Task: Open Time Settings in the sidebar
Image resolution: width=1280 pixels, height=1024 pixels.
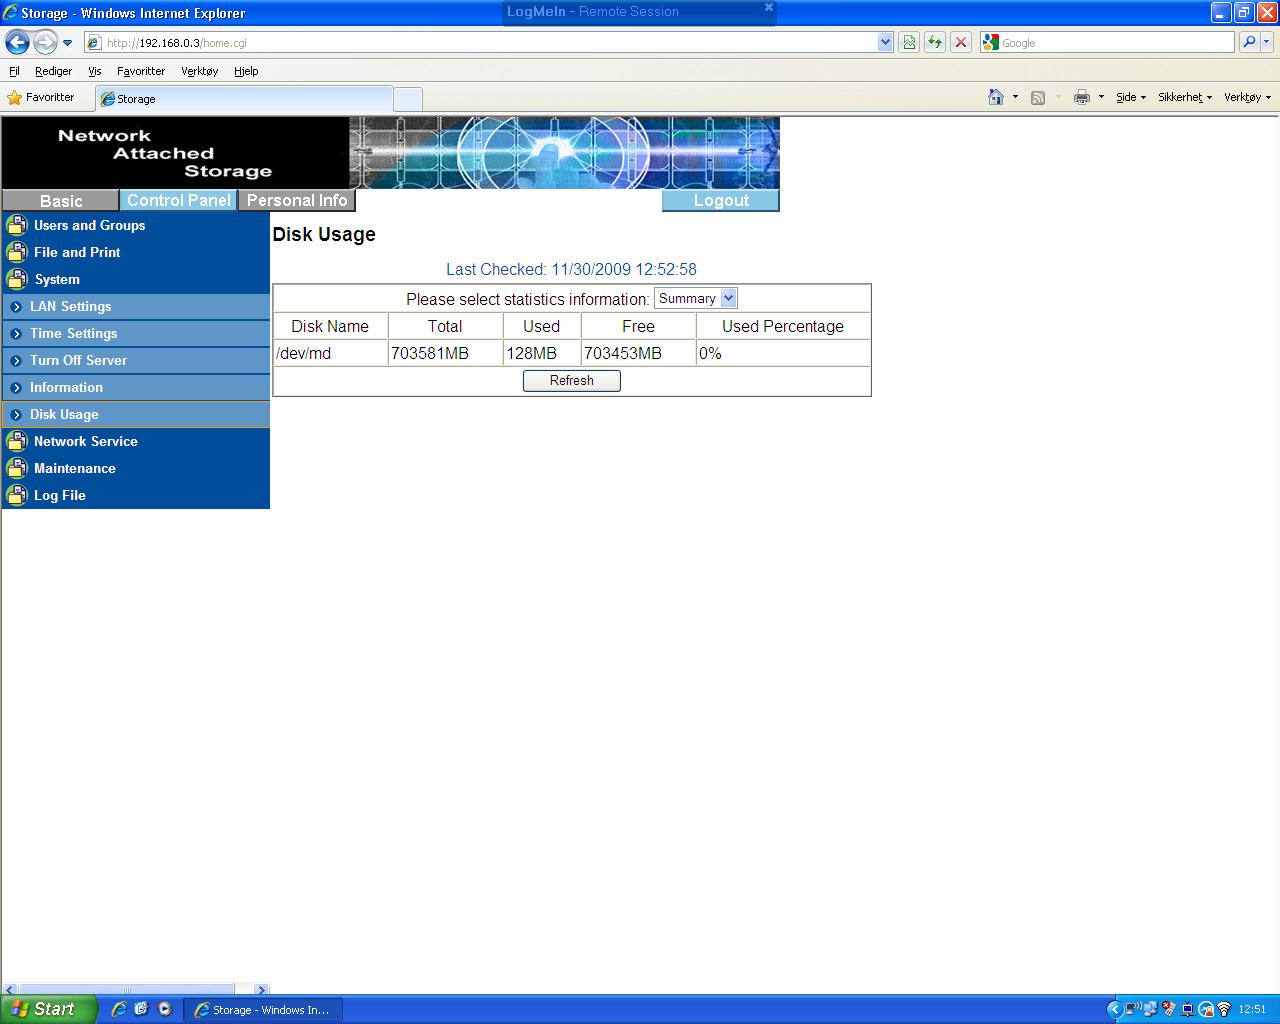Action: pyautogui.click(x=136, y=333)
